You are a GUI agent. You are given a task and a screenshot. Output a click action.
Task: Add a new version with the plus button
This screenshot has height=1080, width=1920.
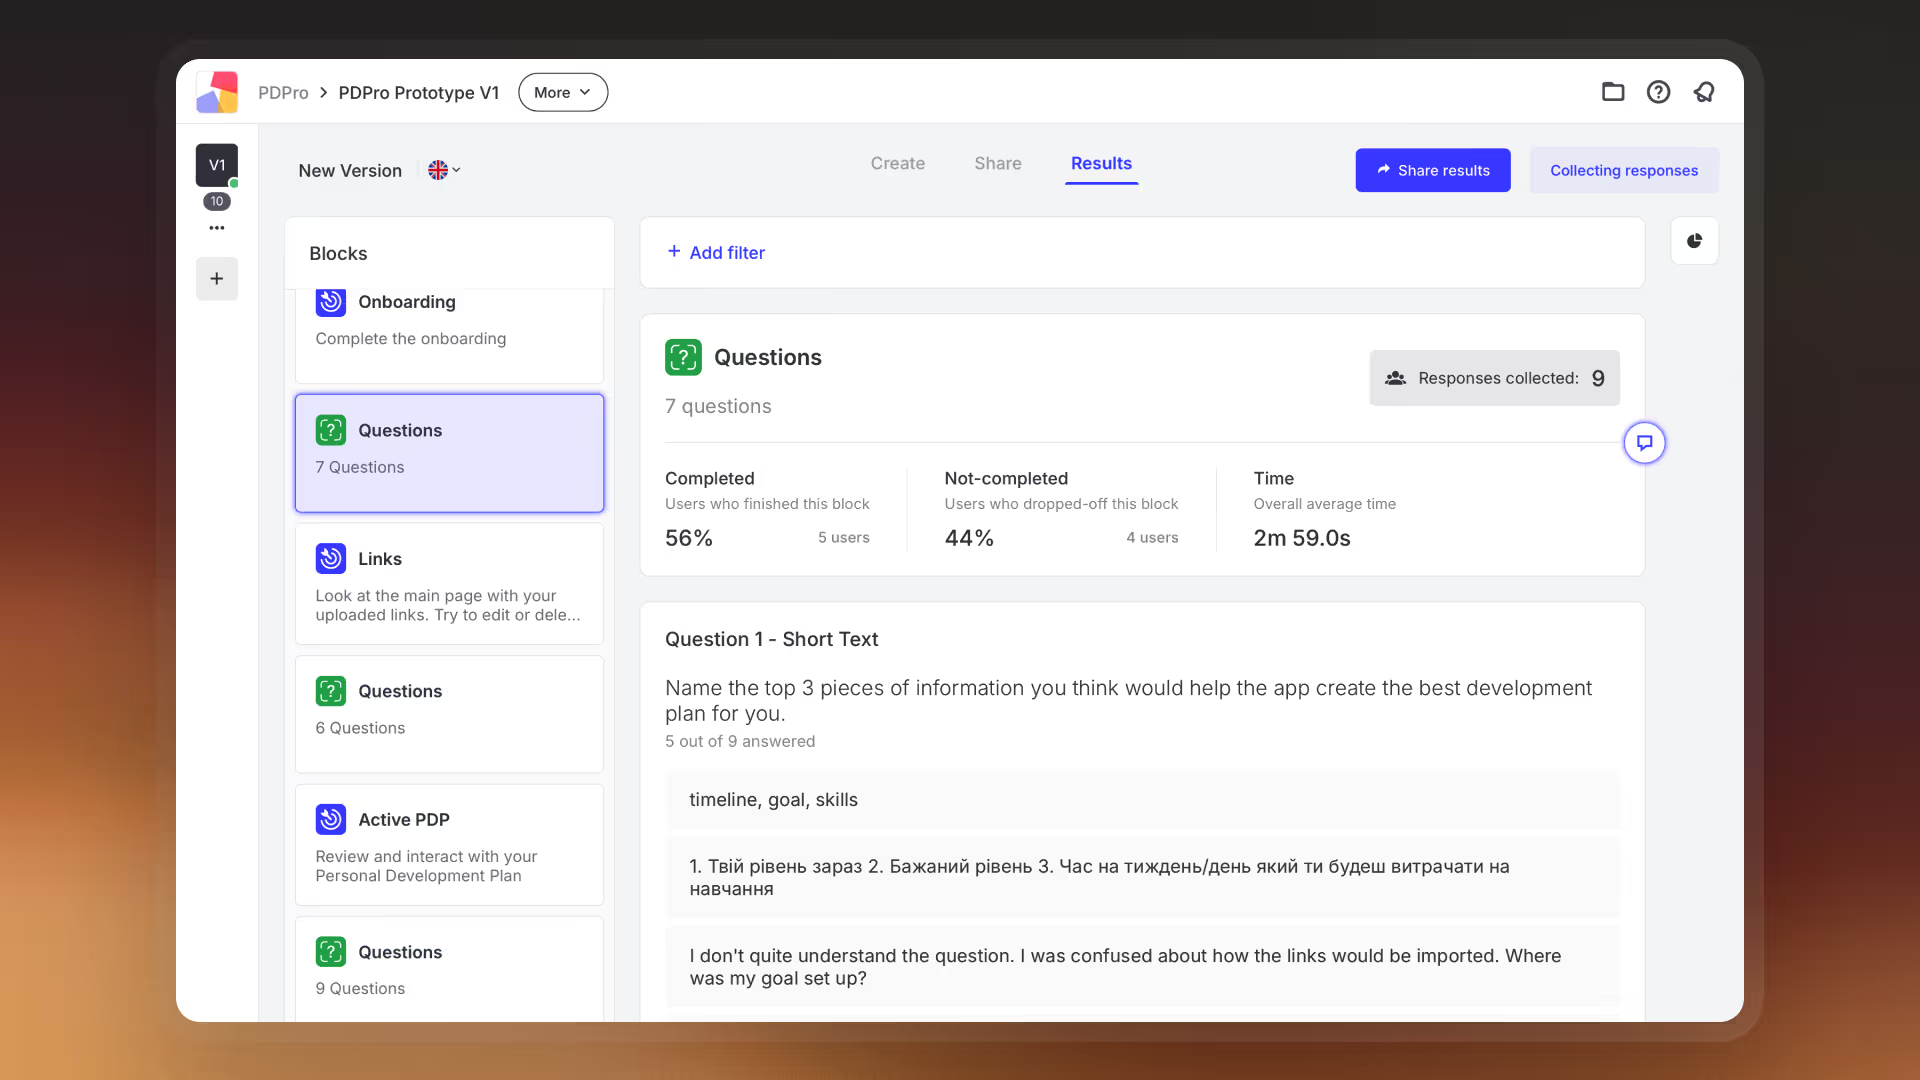pyautogui.click(x=217, y=279)
